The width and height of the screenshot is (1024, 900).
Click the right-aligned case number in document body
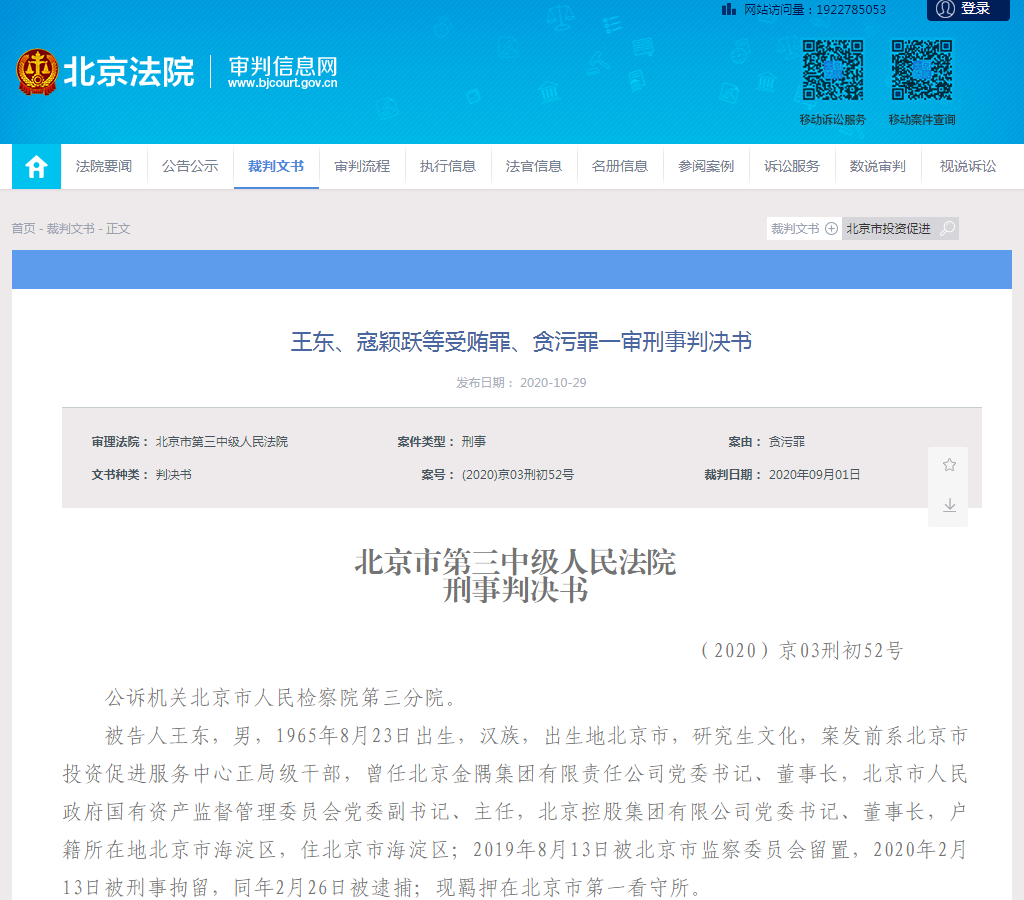point(802,651)
